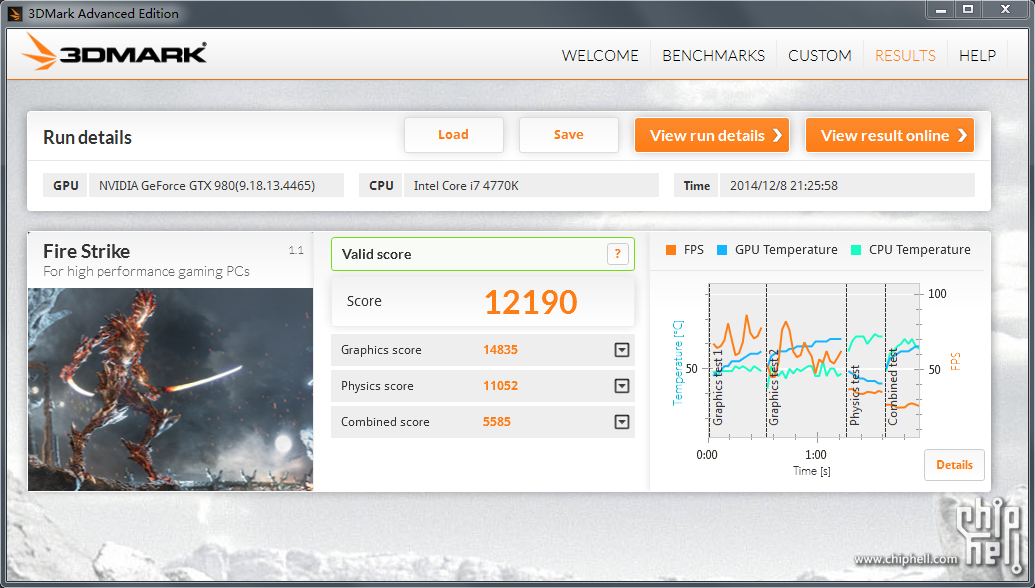Click the chart Details button
The height and width of the screenshot is (588, 1035).
(x=954, y=465)
